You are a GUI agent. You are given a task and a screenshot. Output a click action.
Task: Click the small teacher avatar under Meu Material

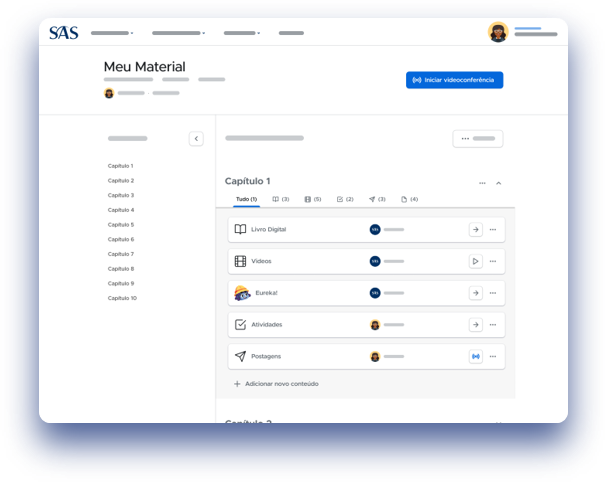tap(109, 93)
